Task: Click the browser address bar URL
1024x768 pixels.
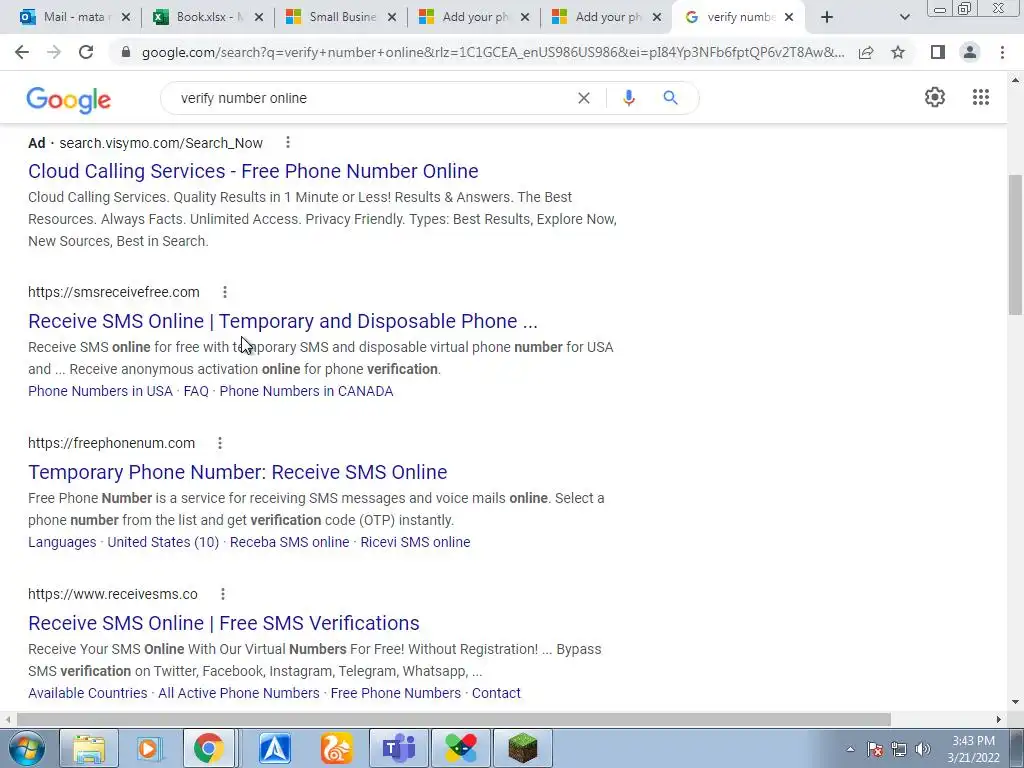Action: coord(493,52)
